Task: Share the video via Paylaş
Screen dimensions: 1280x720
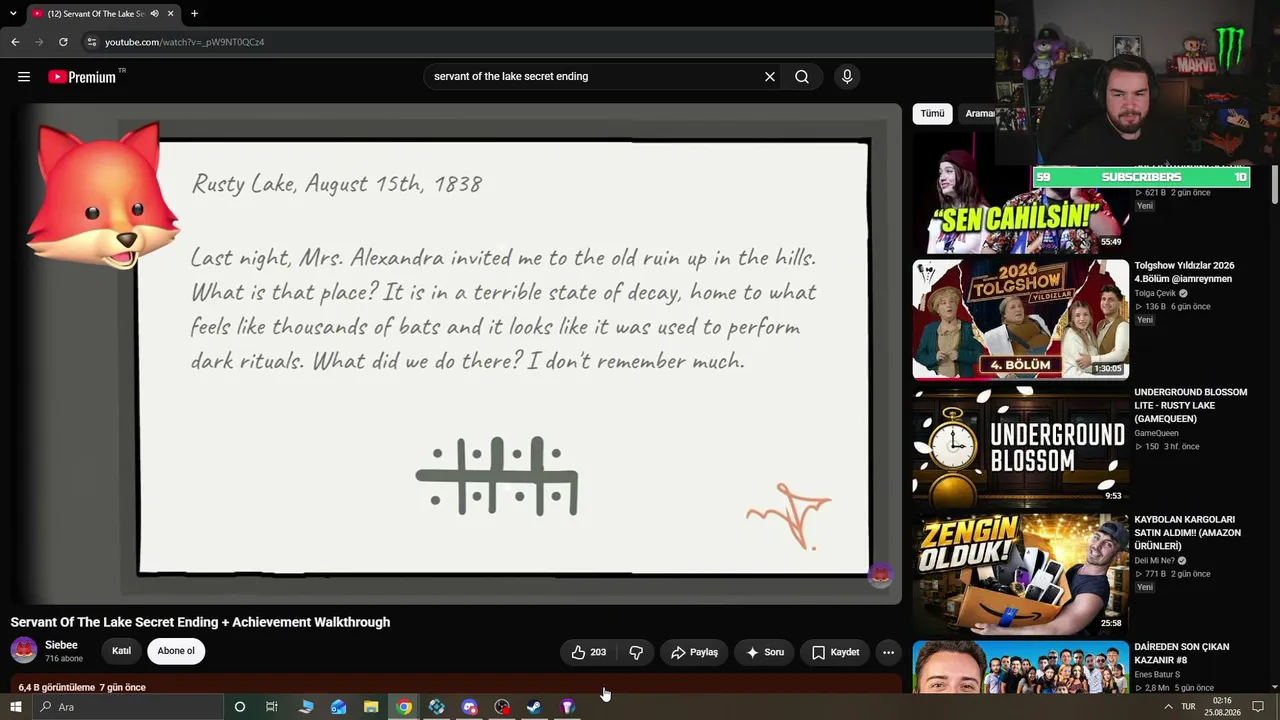Action: point(694,652)
